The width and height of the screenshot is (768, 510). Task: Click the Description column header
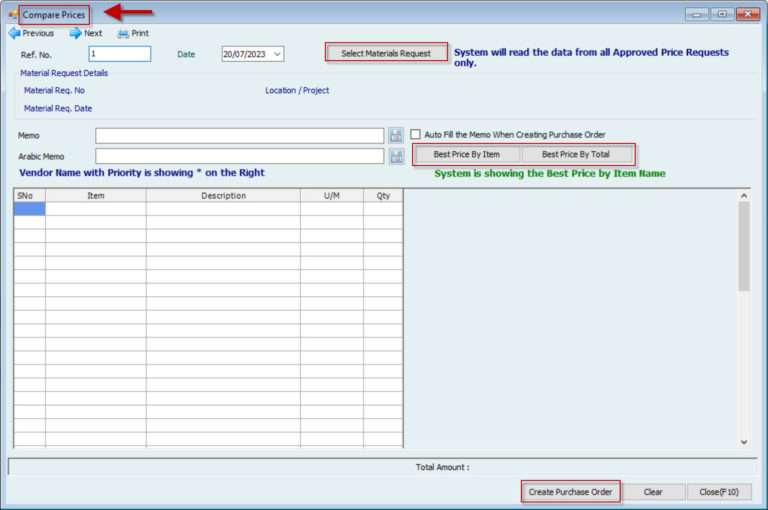223,196
